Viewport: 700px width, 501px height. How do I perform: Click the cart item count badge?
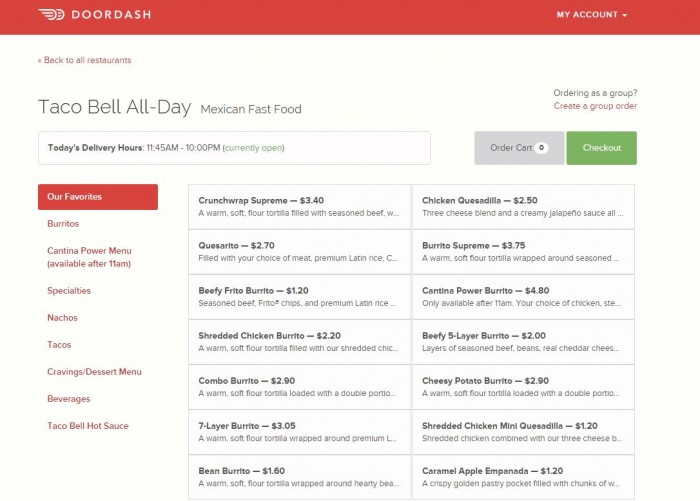(542, 148)
